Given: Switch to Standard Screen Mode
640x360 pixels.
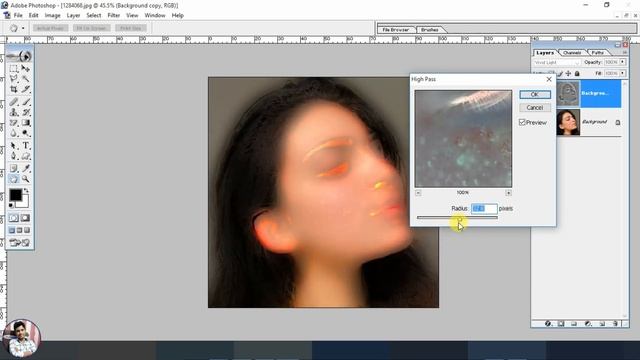Looking at the screenshot, I should click(12, 230).
